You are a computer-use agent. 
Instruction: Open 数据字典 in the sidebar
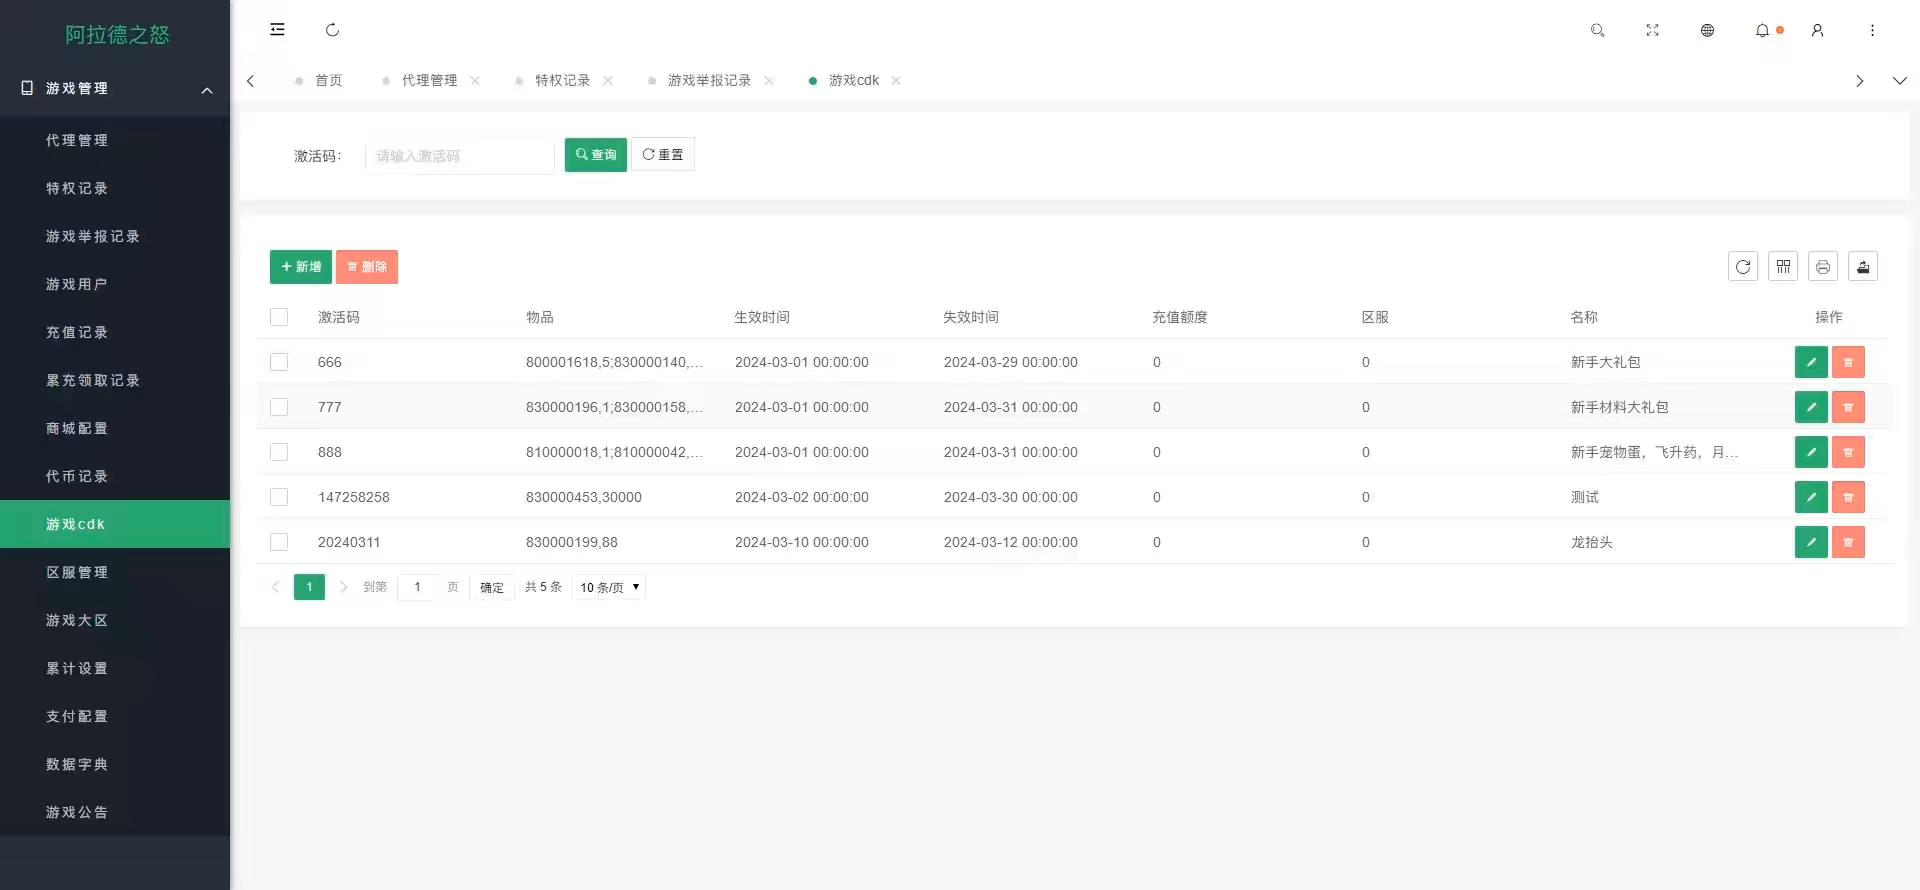click(x=115, y=764)
